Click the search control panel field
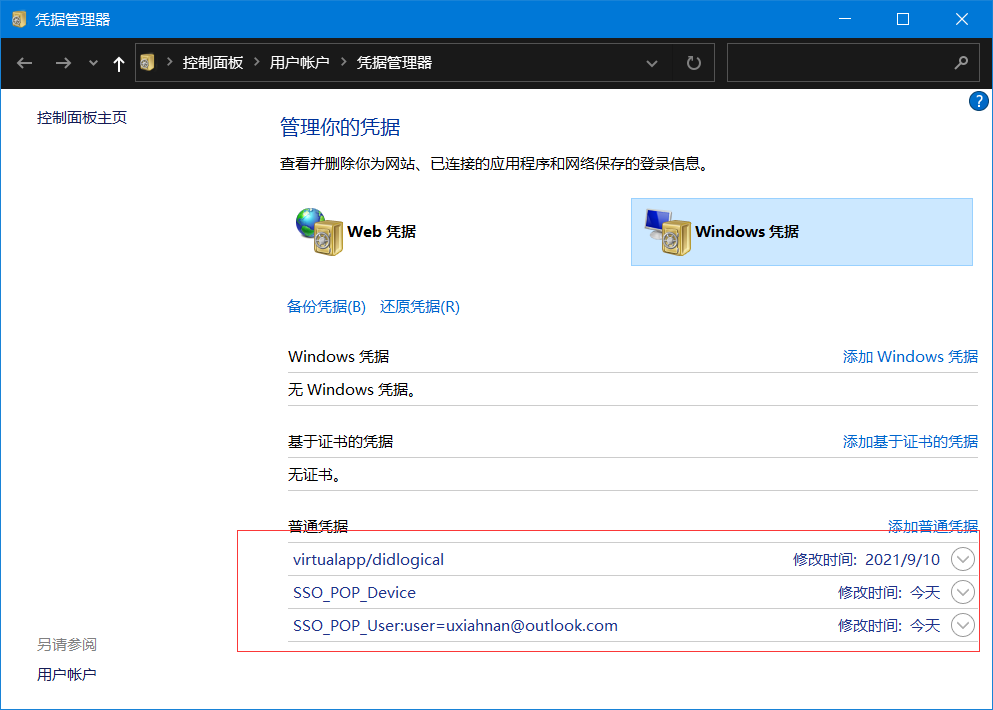 coord(853,63)
